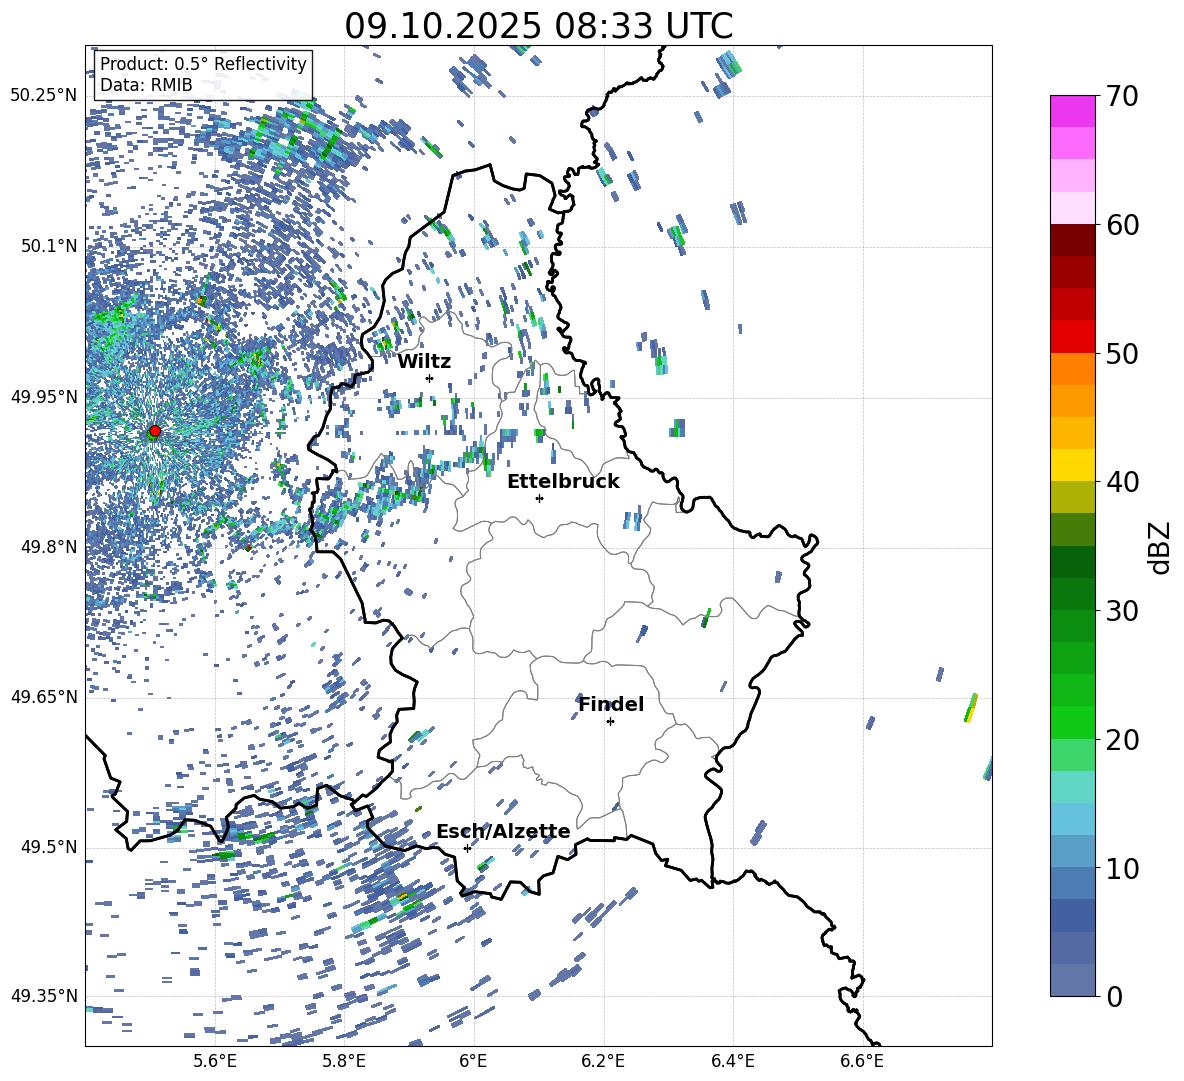Click the 60 dBZ colorbar tick label
The width and height of the screenshot is (1184, 1081).
(1121, 225)
